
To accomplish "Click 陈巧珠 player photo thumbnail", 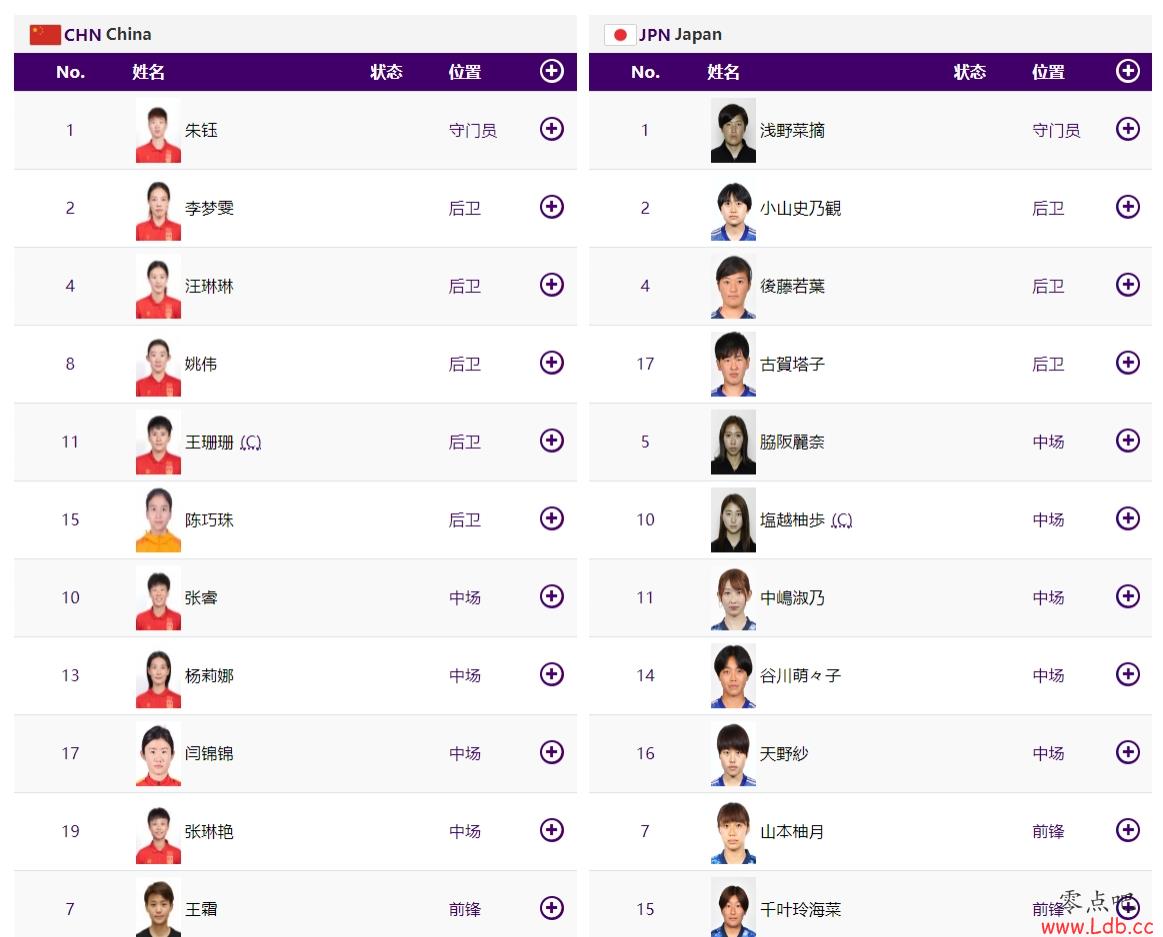I will tap(158, 520).
